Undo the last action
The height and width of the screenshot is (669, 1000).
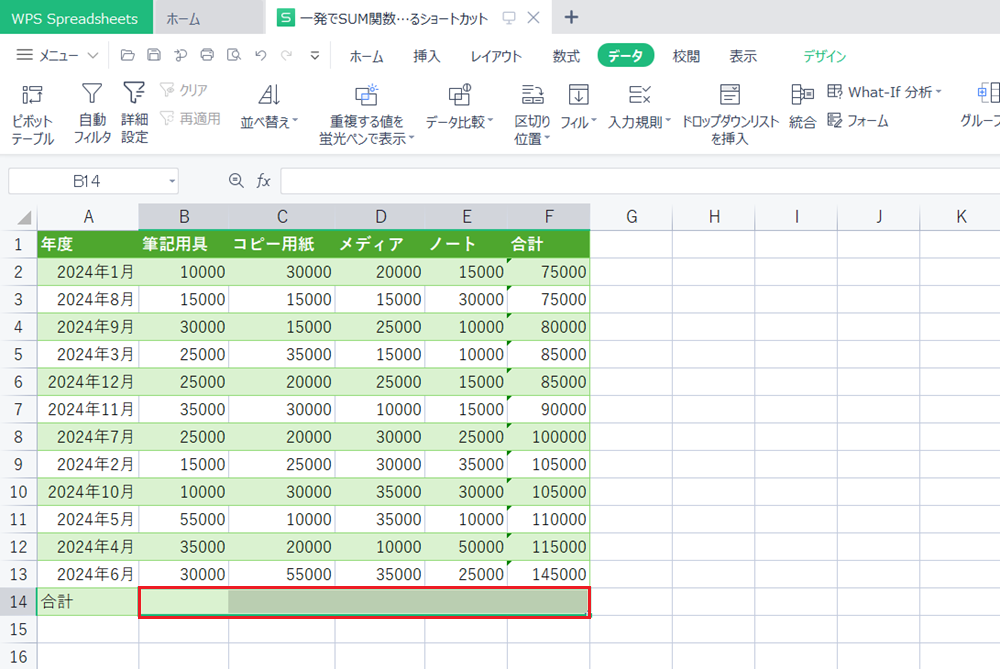[x=260, y=55]
